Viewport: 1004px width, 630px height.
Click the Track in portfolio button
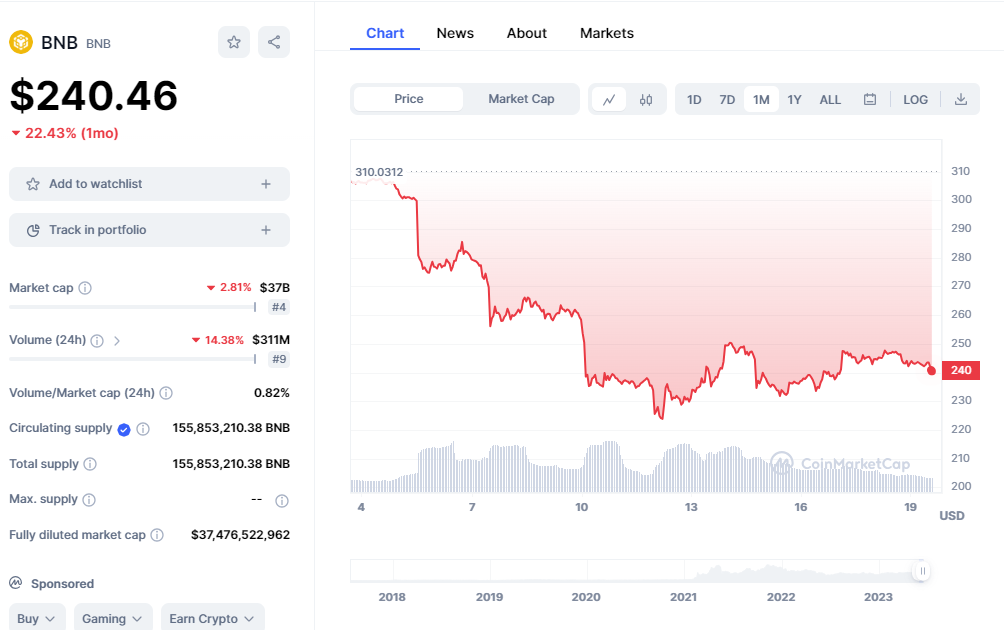point(149,230)
